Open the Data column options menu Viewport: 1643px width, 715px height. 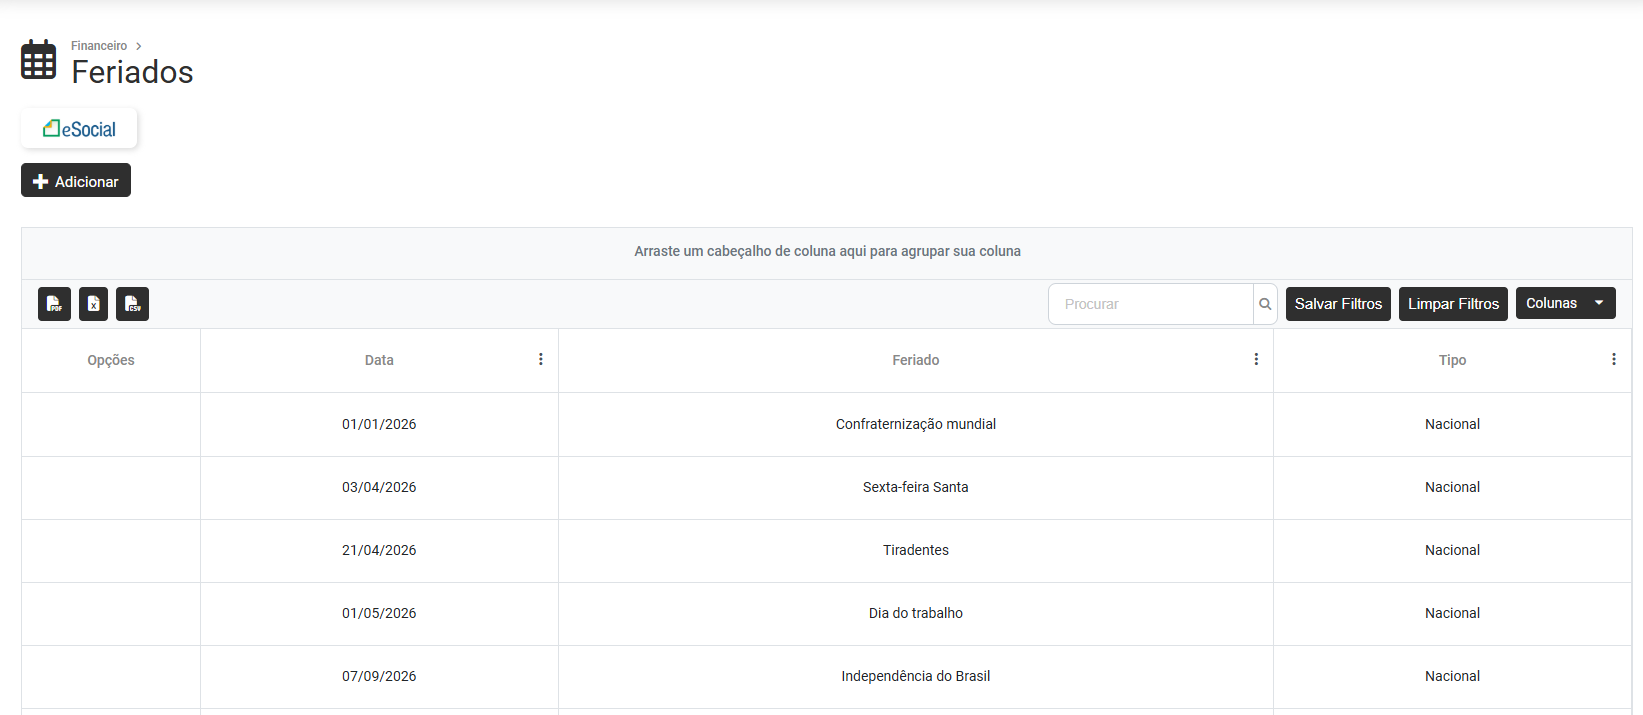pos(541,360)
